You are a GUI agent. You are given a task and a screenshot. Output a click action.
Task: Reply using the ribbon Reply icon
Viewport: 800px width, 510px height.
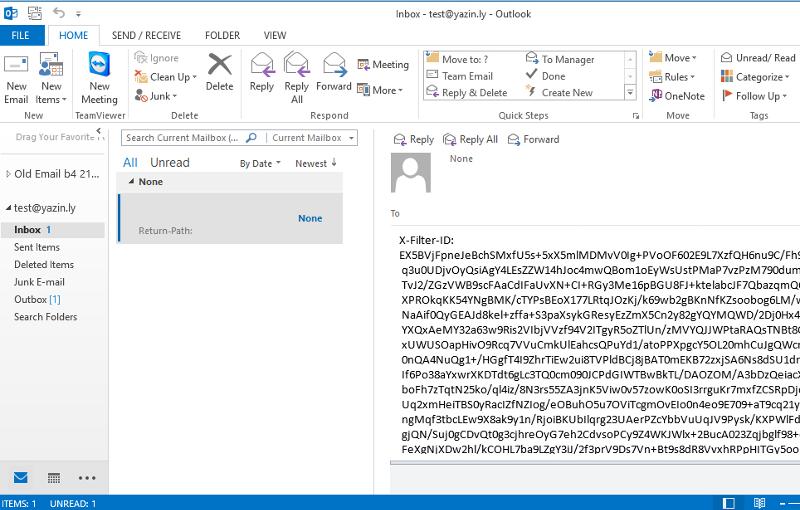click(262, 72)
